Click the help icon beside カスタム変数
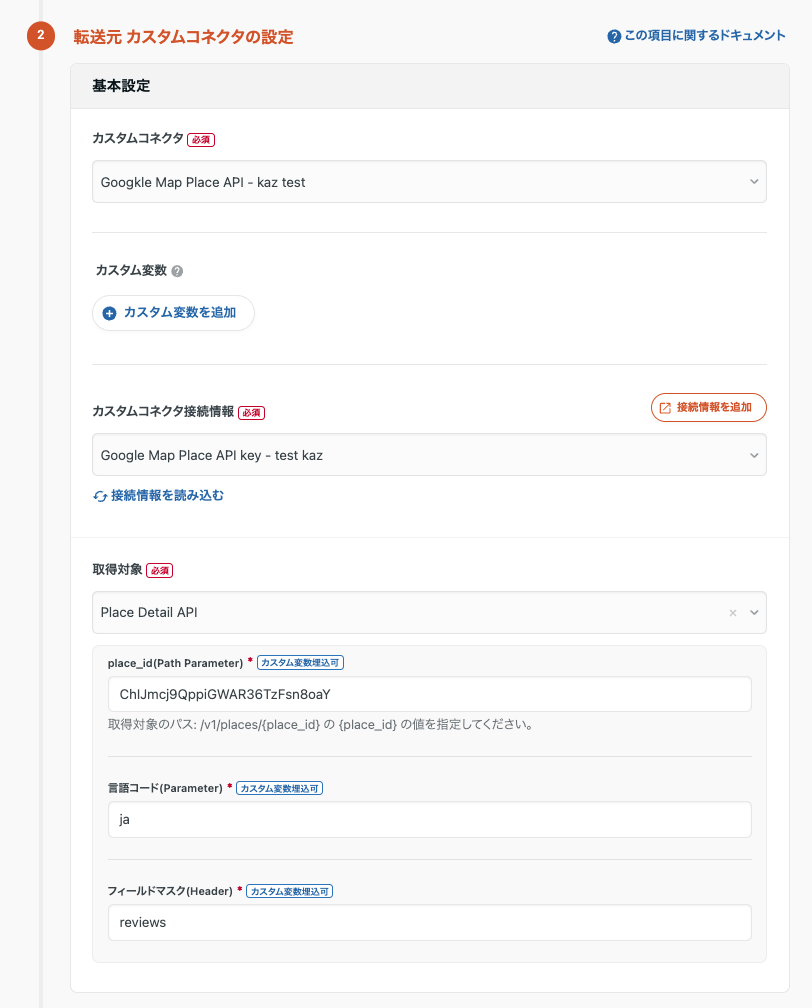This screenshot has height=1008, width=812. pyautogui.click(x=177, y=271)
